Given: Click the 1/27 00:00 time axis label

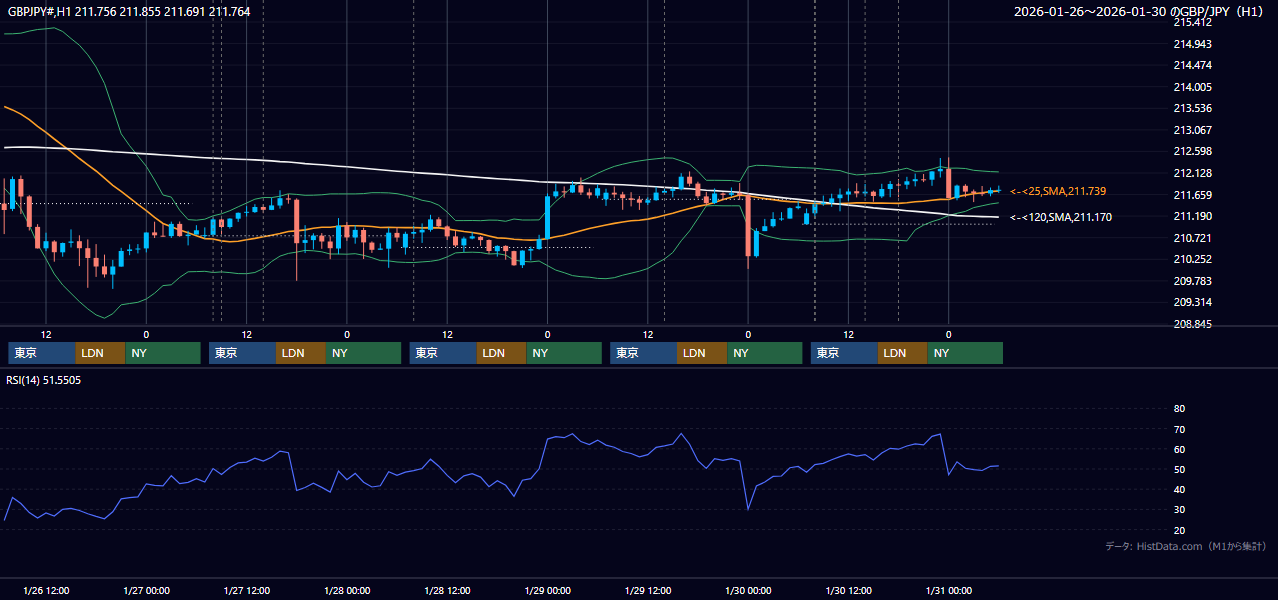Looking at the screenshot, I should (146, 590).
